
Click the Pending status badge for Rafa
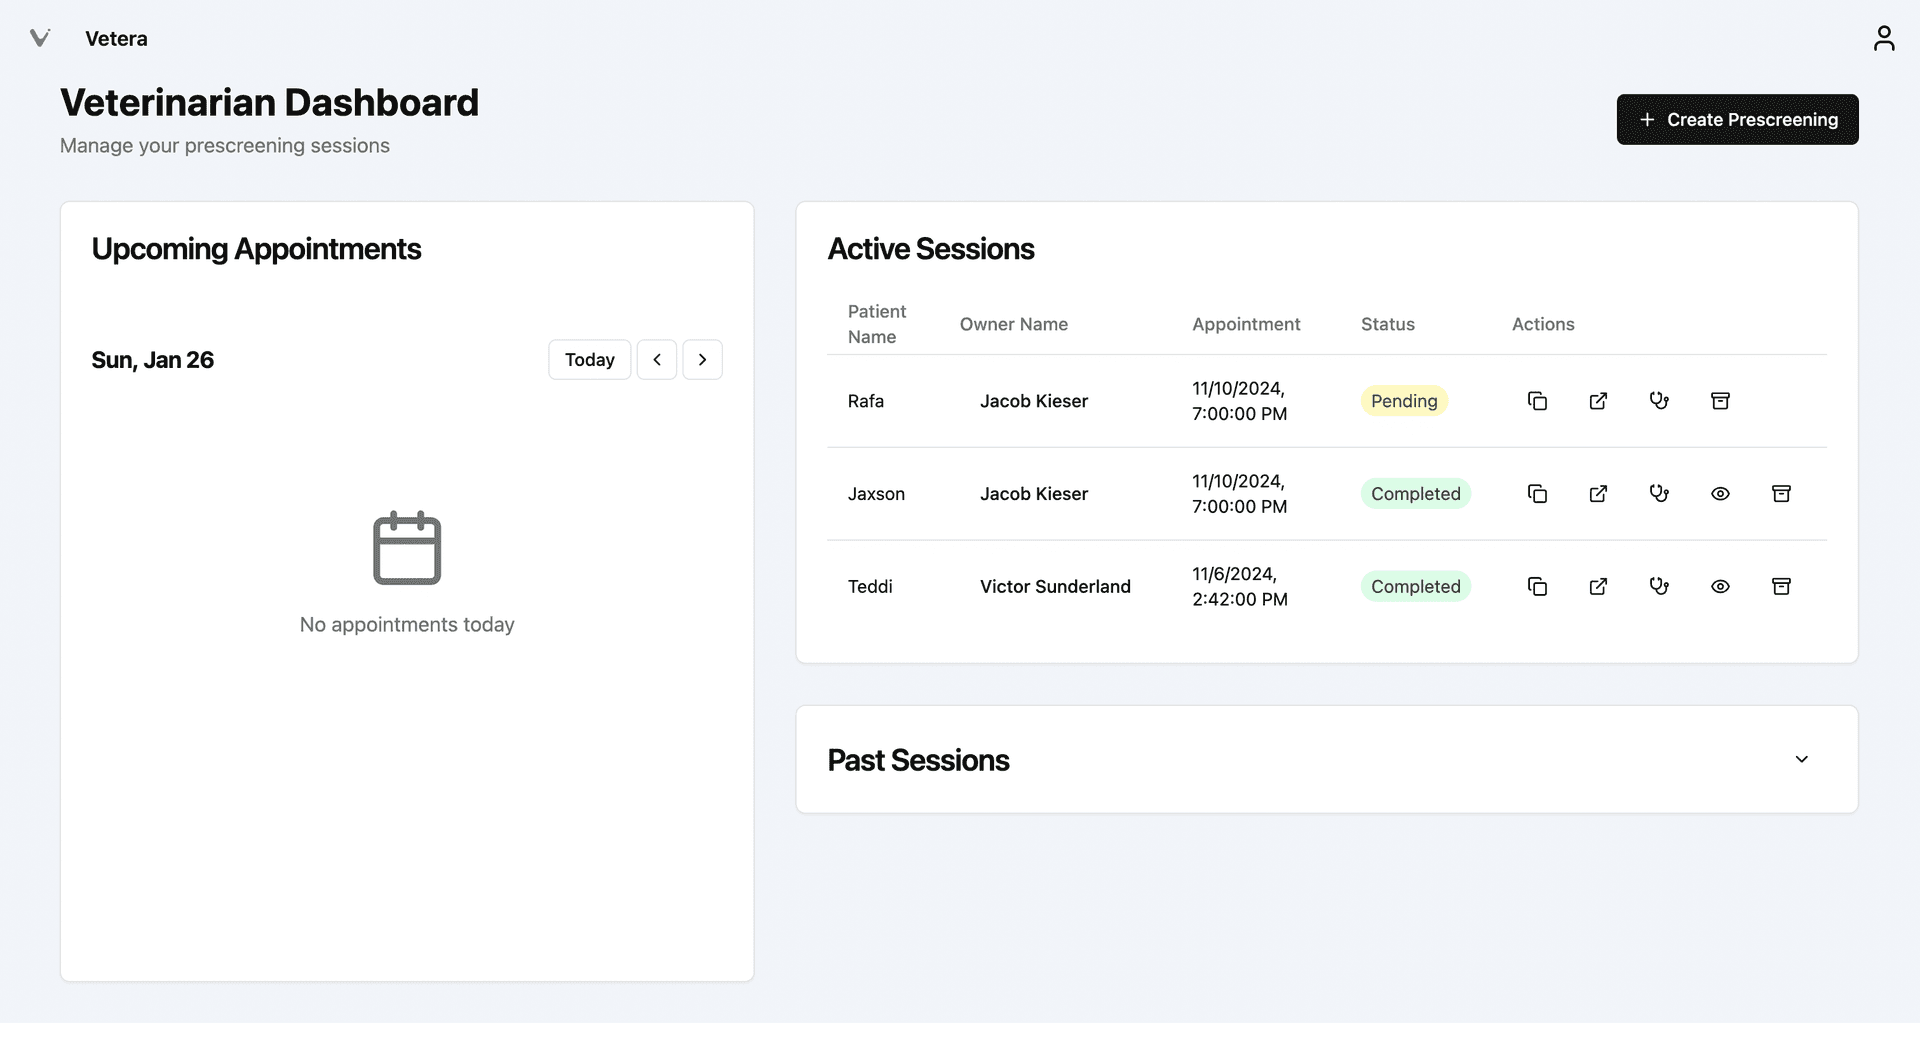pos(1404,400)
